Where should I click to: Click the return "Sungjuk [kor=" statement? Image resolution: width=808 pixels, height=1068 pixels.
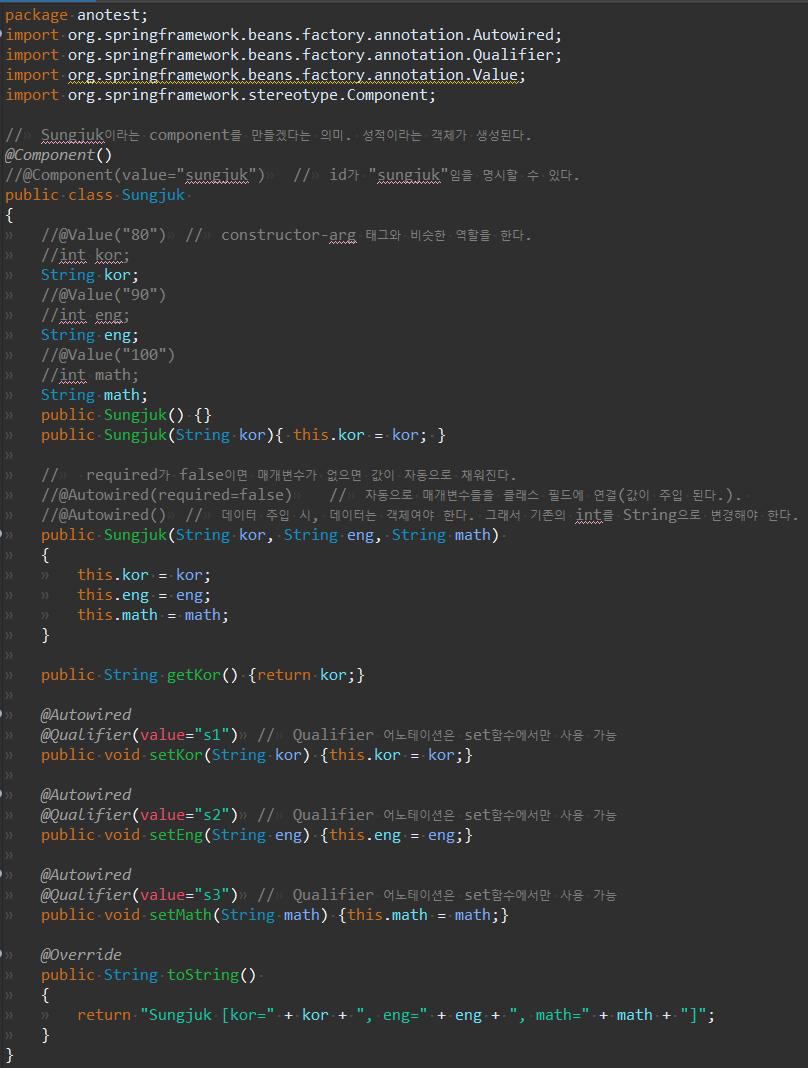click(x=396, y=1016)
